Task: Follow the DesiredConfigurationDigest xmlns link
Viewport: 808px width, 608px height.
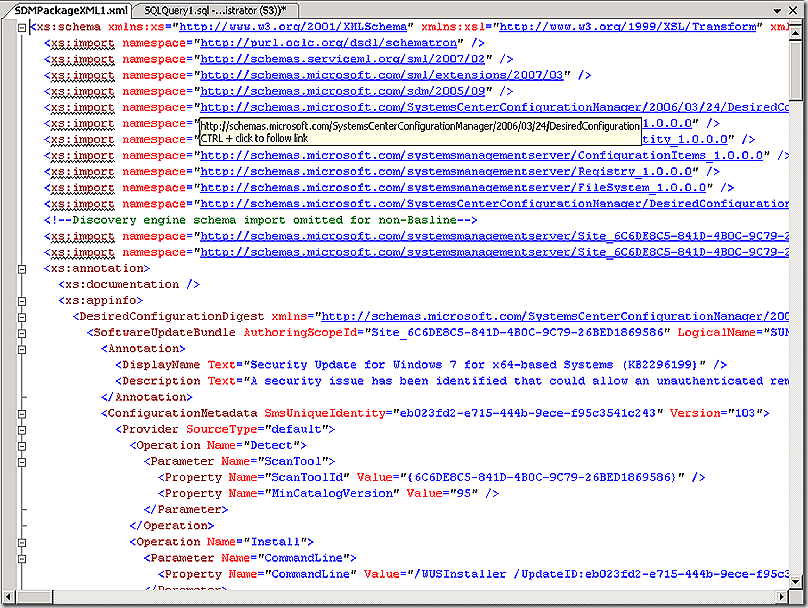Action: coord(555,316)
